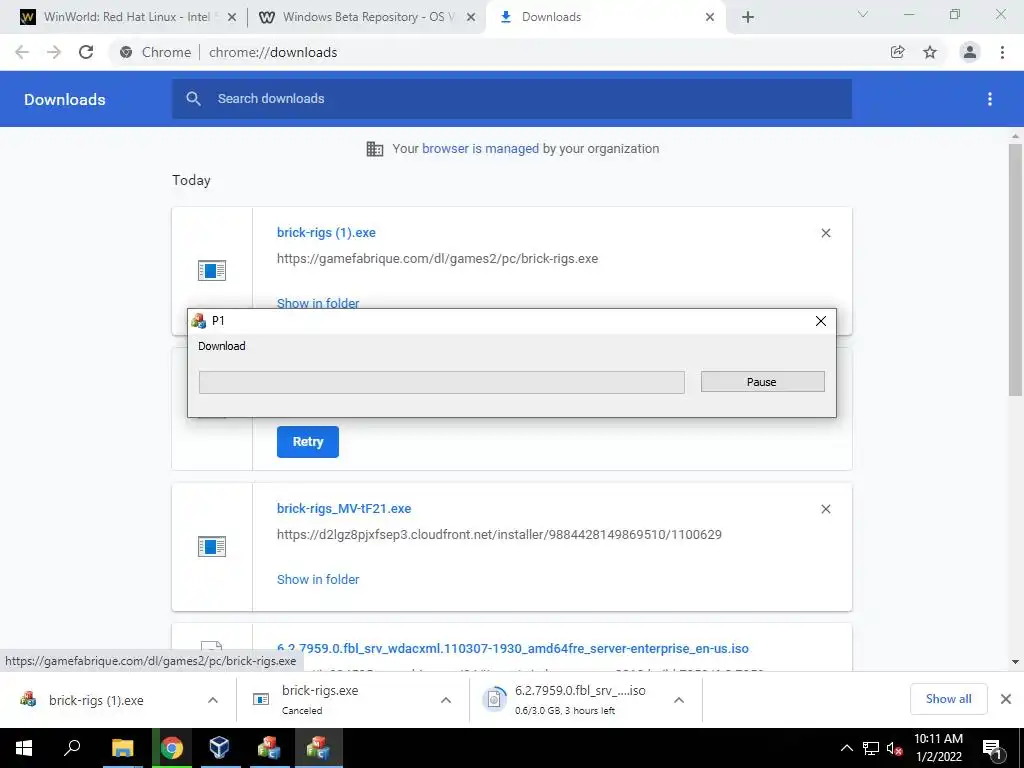Open Chrome's three-dot menu
Screen dimensions: 1024x768
pos(1002,52)
